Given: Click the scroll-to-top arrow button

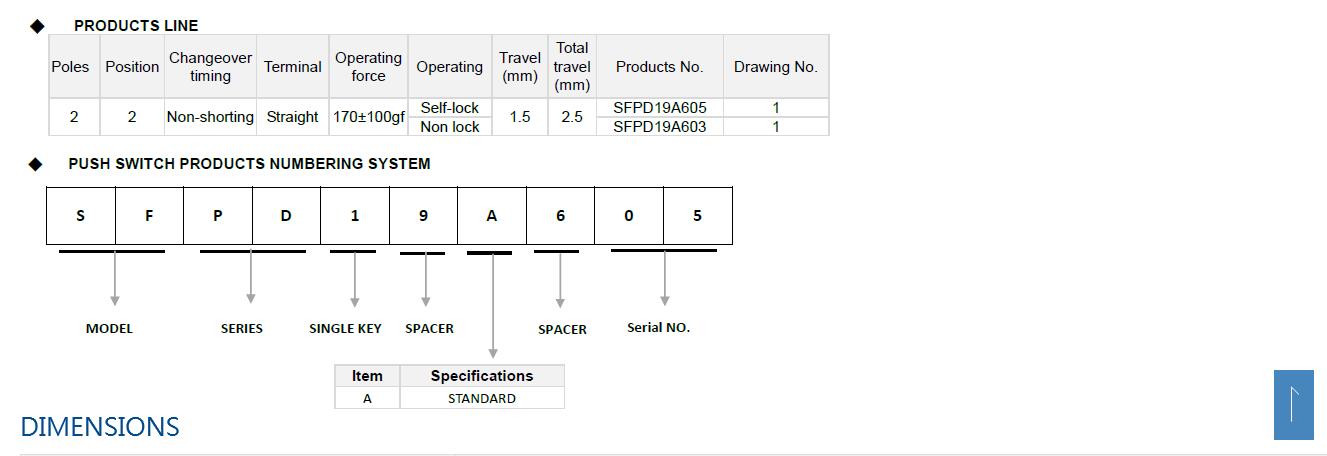Looking at the screenshot, I should (1293, 404).
